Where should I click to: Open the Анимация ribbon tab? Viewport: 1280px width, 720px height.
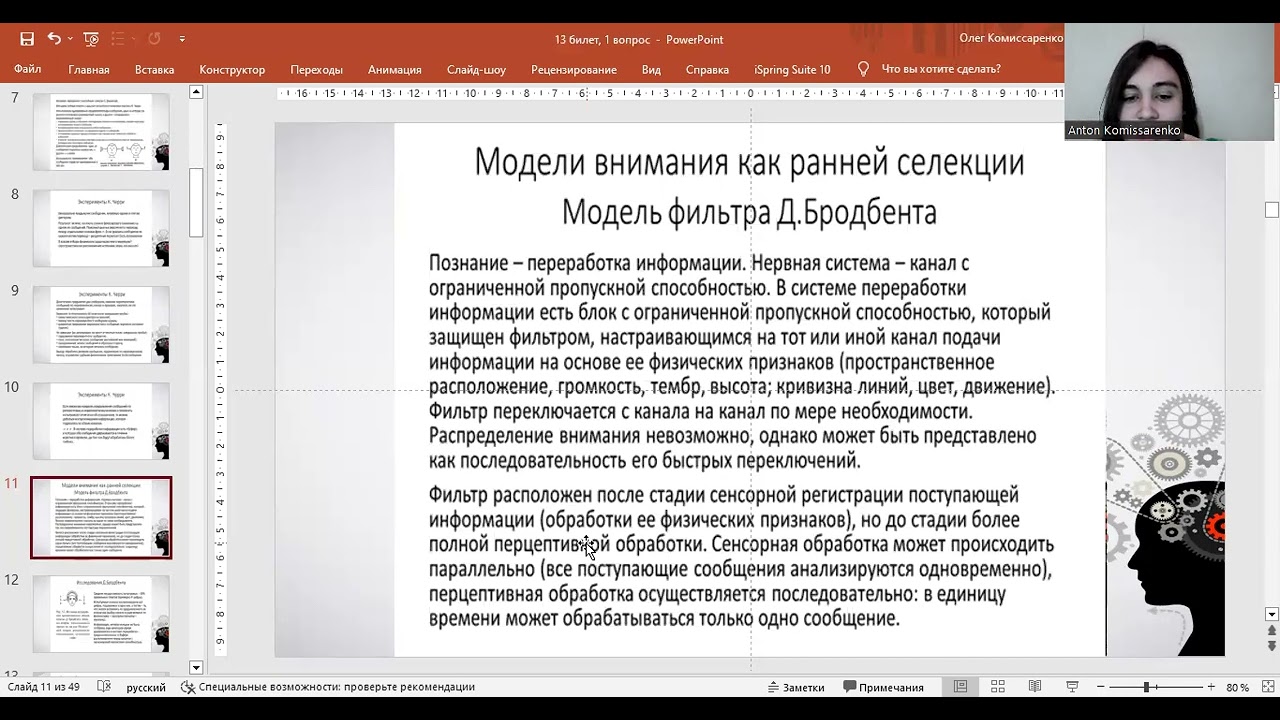(394, 69)
